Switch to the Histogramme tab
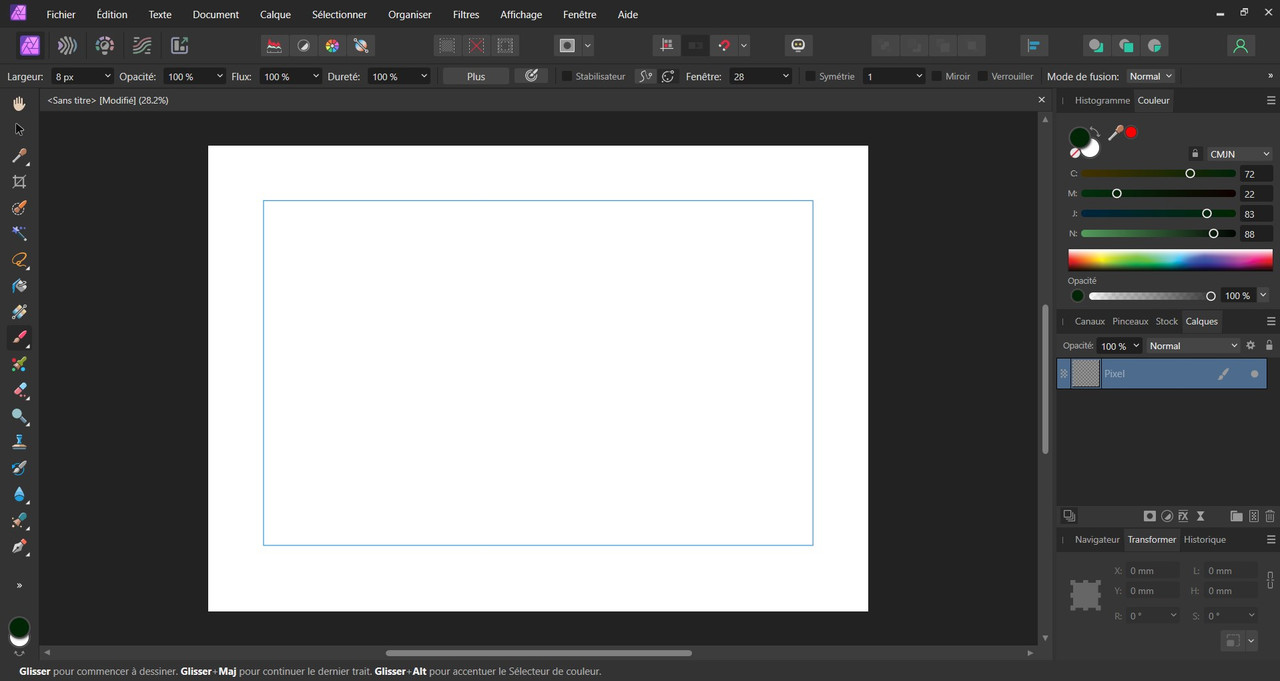This screenshot has height=681, width=1280. point(1102,101)
